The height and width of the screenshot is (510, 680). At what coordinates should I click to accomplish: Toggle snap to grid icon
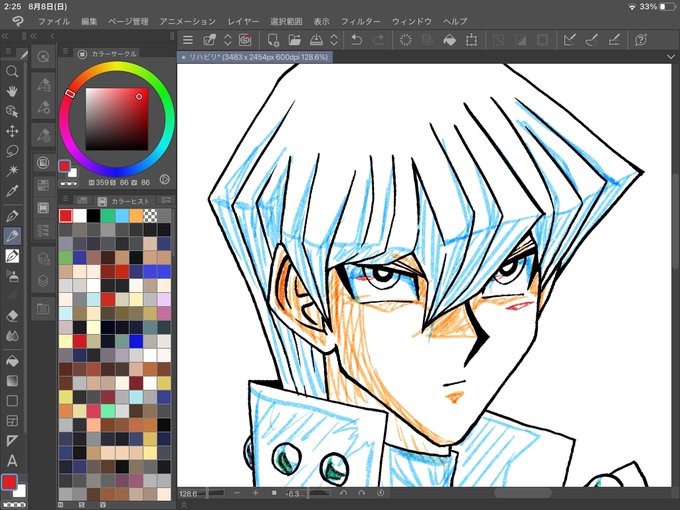click(614, 40)
